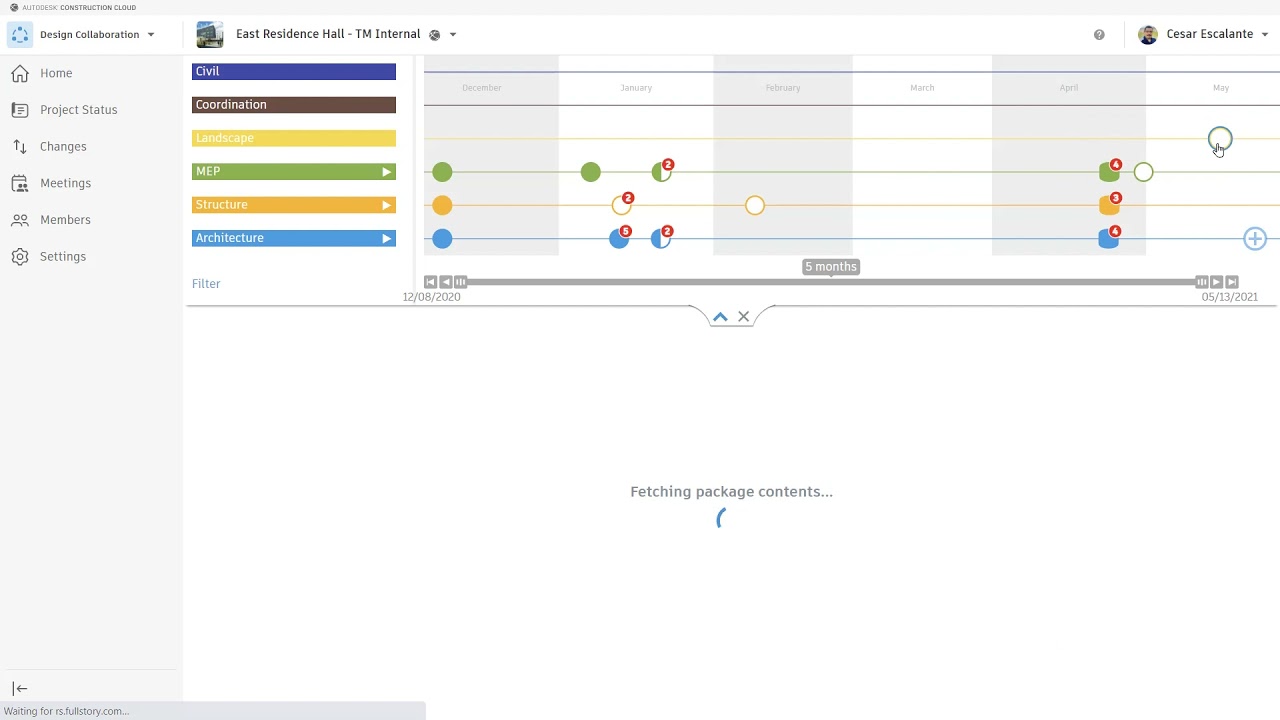
Task: Open the East Residence Hall project dropdown
Action: click(x=452, y=35)
